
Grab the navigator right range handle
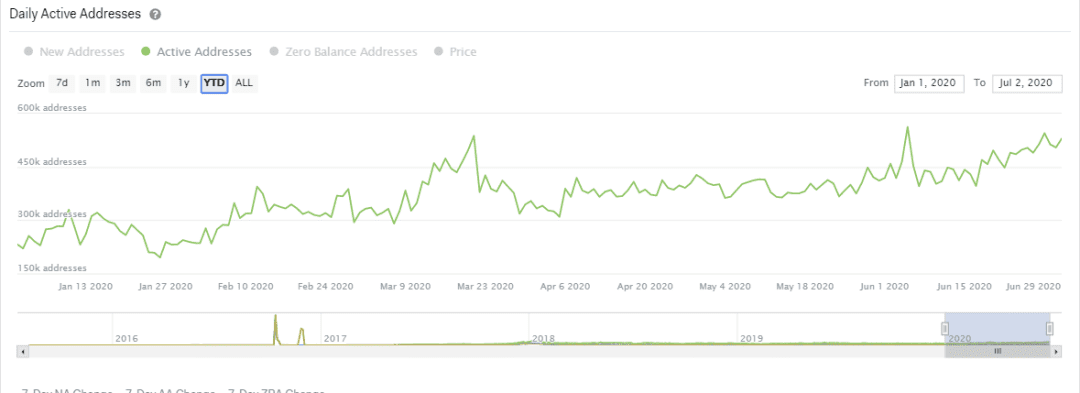tap(1049, 328)
